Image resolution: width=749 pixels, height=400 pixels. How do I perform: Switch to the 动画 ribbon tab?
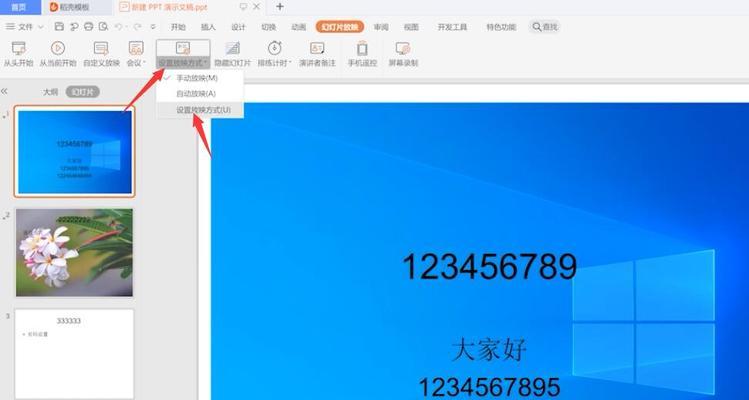(299, 27)
